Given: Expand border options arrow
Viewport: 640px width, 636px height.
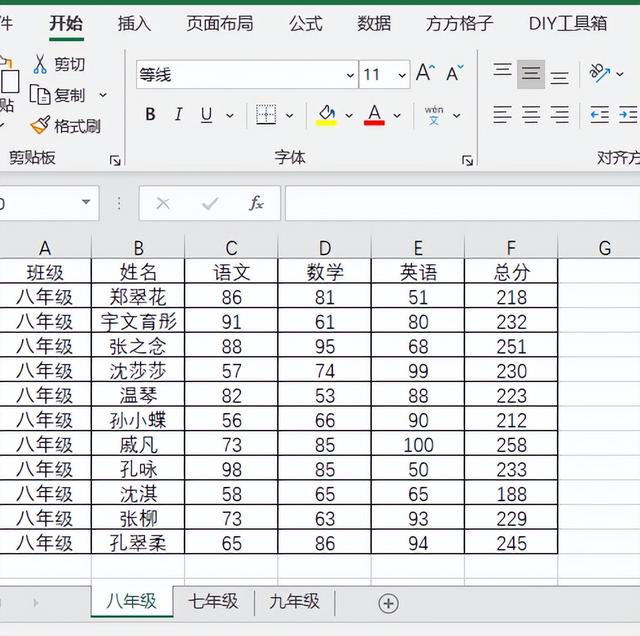Looking at the screenshot, I should point(289,116).
